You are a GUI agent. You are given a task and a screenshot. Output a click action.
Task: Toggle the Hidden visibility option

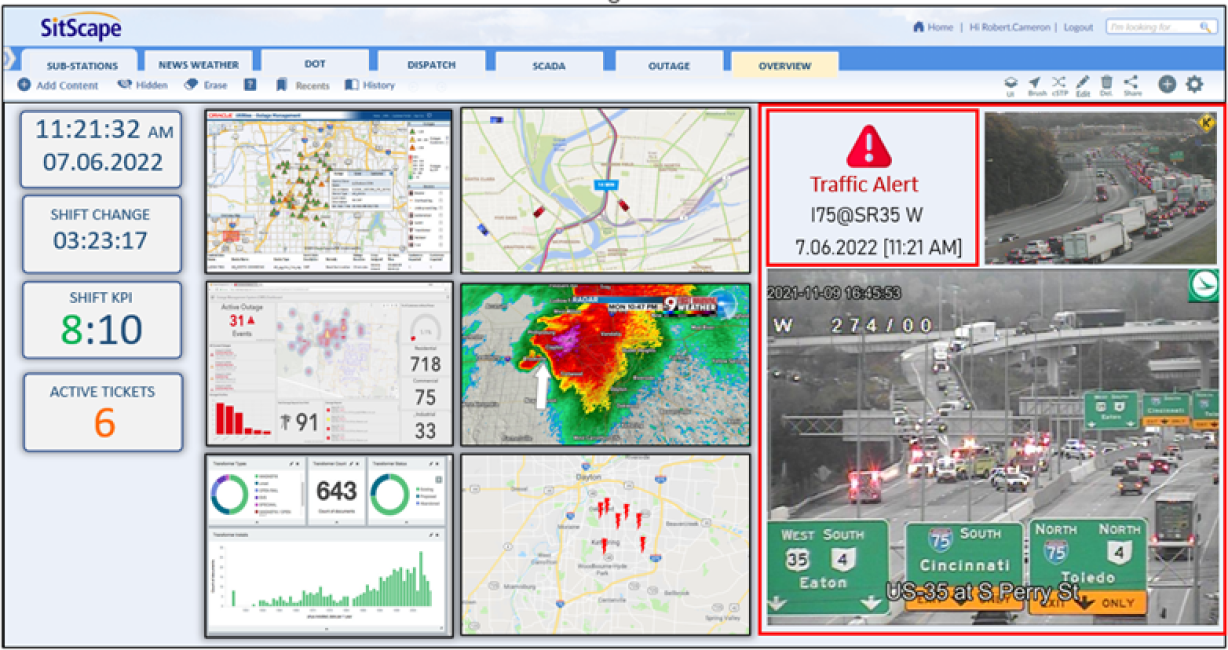[x=142, y=86]
